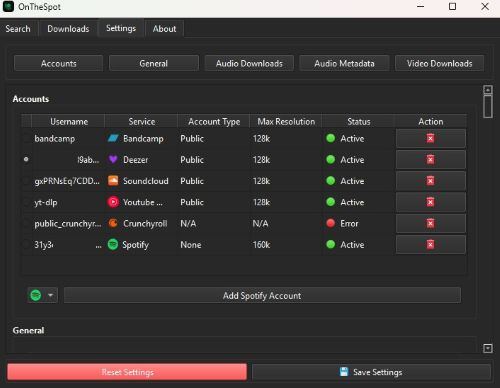Screen dimensions: 500x388
Task: Select the public_crunchyroll account radio button
Action: coord(26,223)
